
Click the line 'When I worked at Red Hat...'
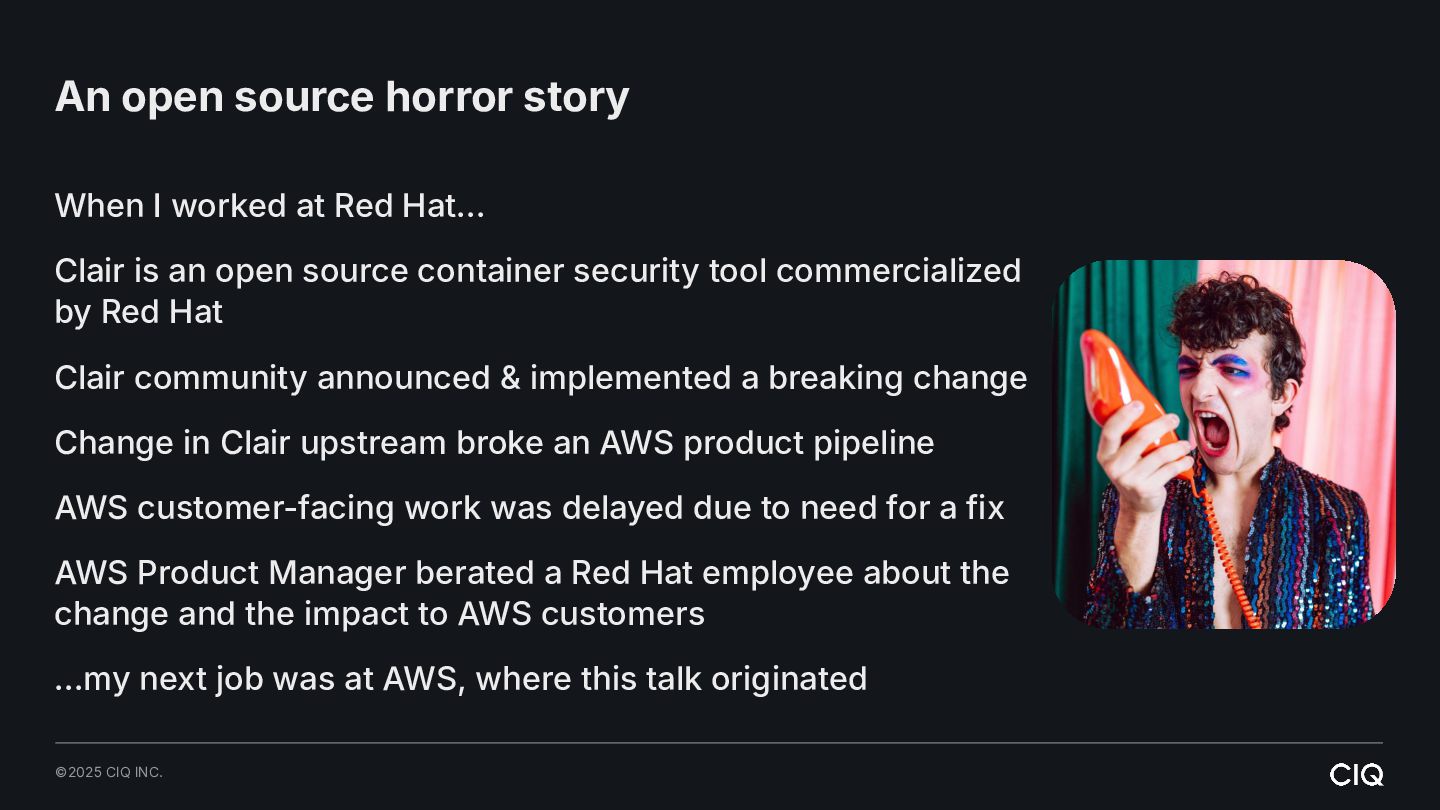tap(270, 206)
